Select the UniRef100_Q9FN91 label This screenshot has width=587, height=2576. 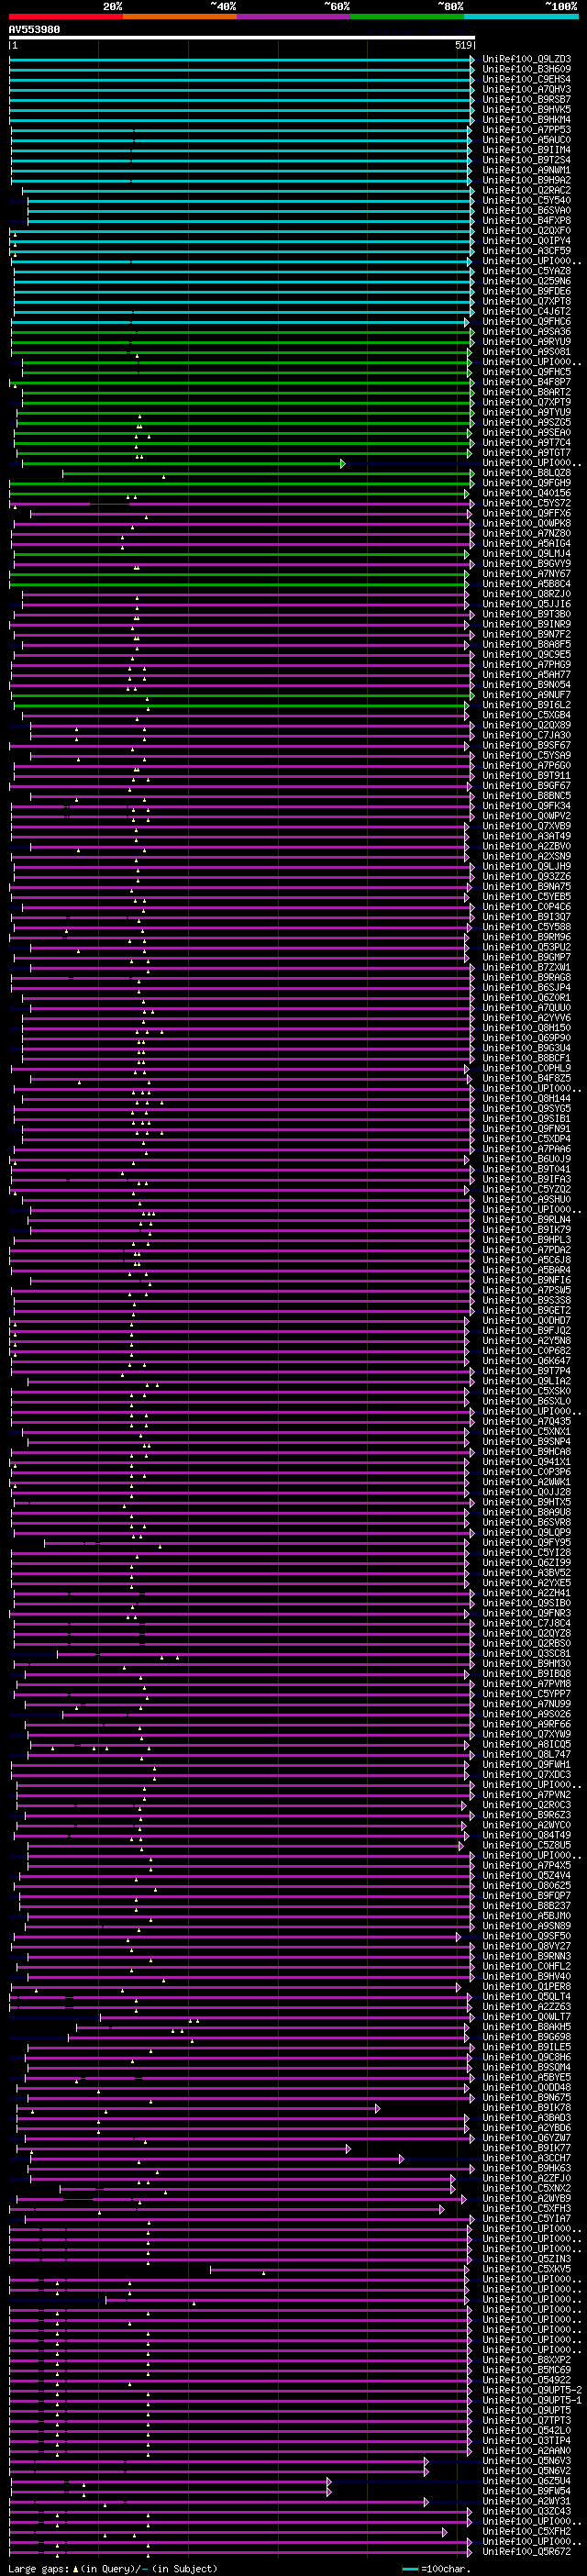click(527, 1128)
